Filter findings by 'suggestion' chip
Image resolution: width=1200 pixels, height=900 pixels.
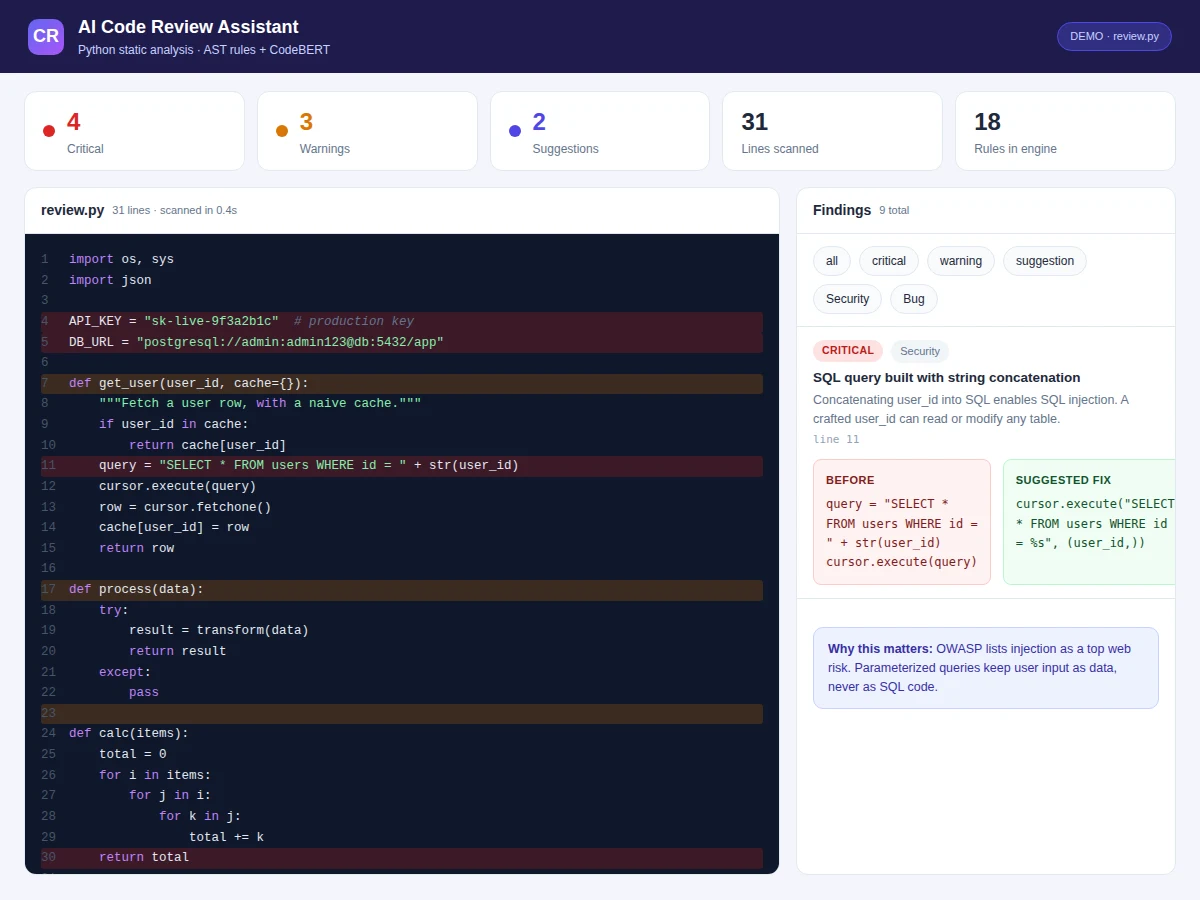(1045, 261)
